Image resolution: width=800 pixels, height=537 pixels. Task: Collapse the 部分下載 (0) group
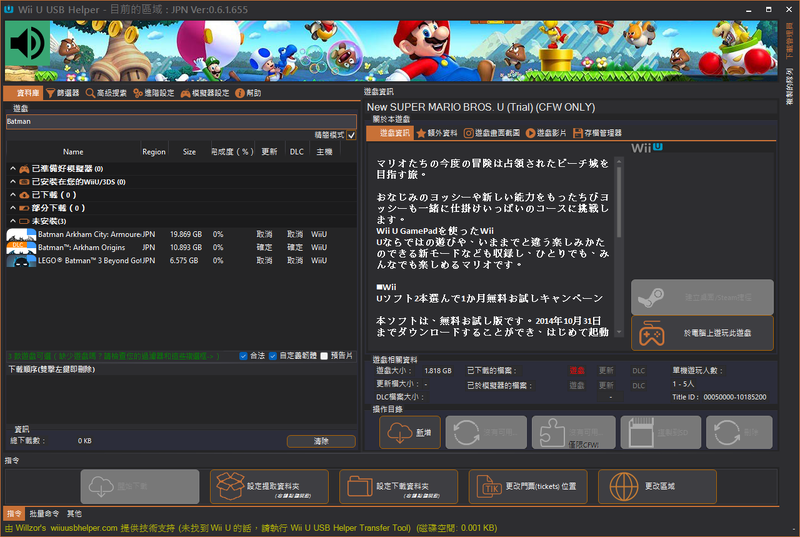(x=13, y=208)
